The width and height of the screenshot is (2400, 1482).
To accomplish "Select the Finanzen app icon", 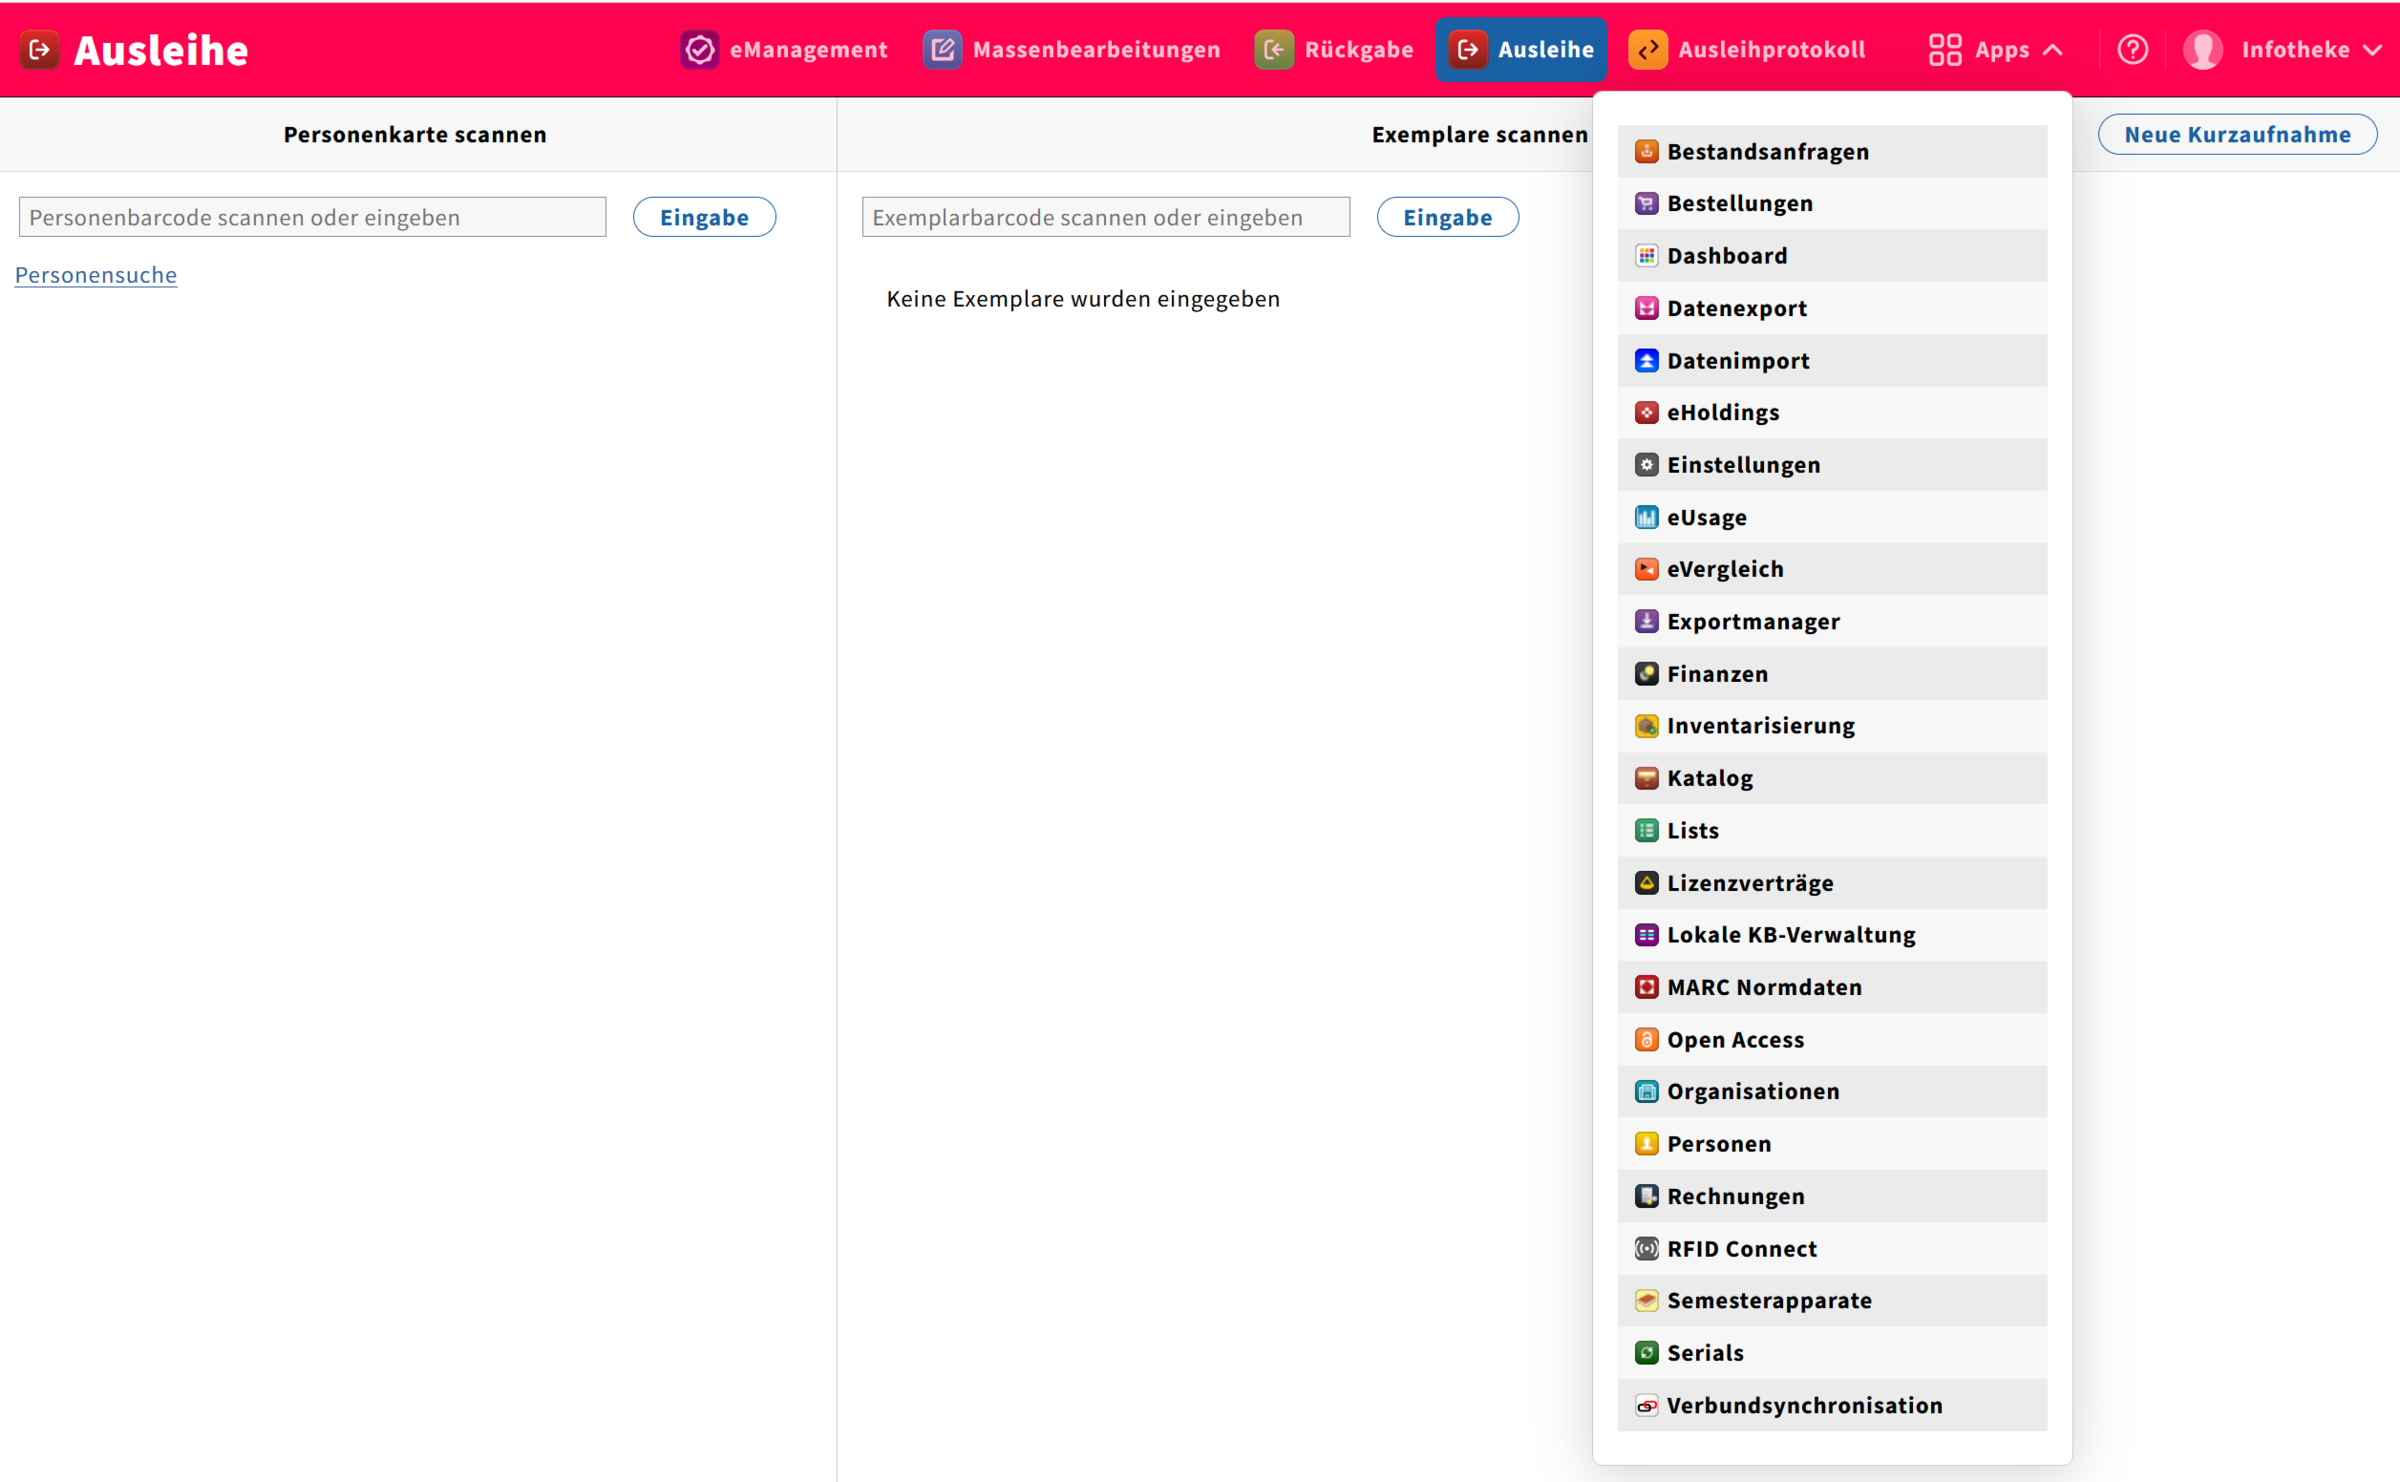I will pos(1646,673).
